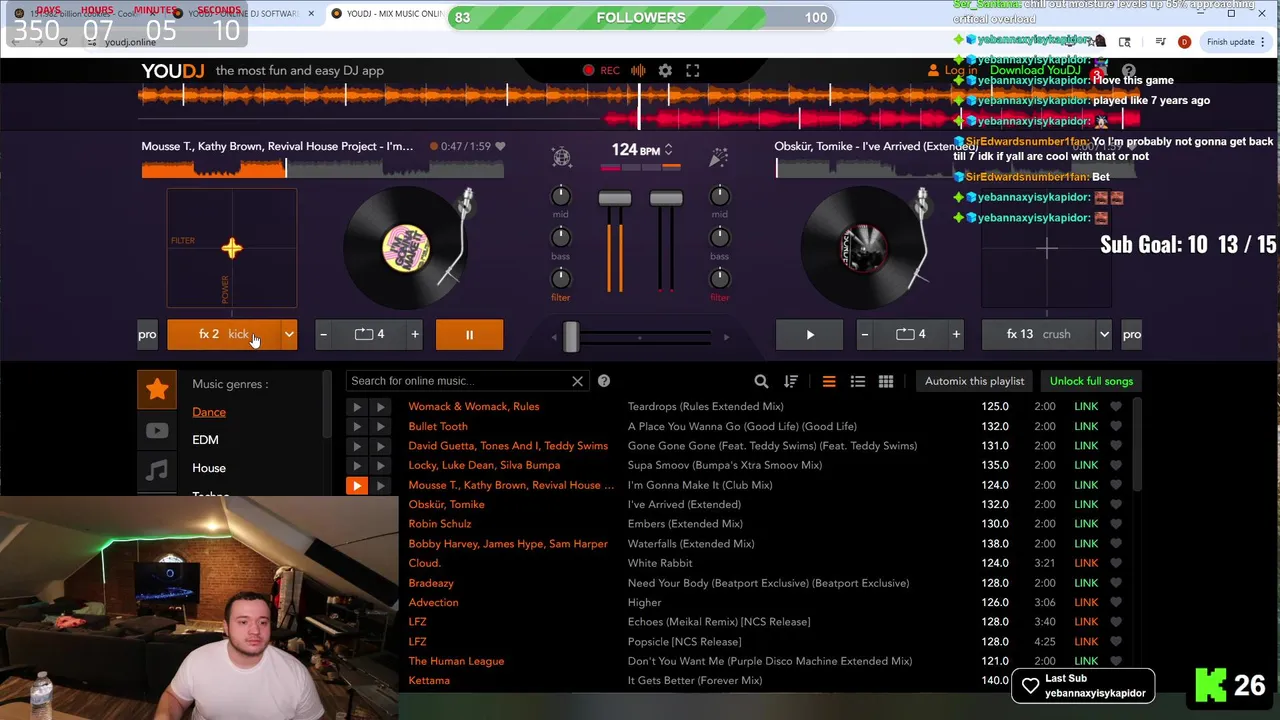Load Bullet Tooth track to right deck
This screenshot has width=1280, height=720.
(380, 426)
